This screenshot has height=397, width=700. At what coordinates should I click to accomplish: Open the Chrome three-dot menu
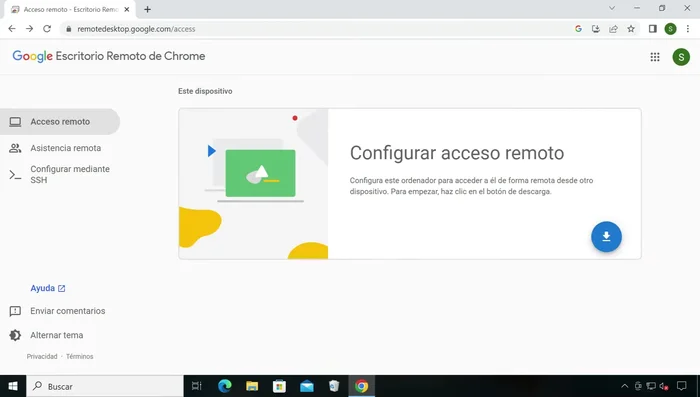click(688, 29)
